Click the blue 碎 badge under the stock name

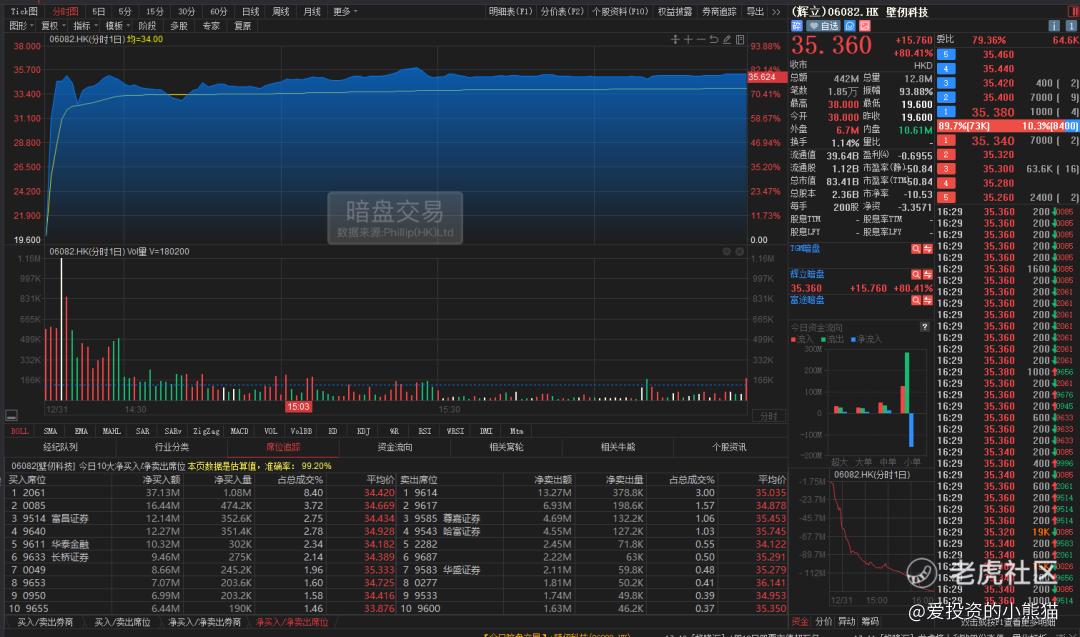[796, 26]
